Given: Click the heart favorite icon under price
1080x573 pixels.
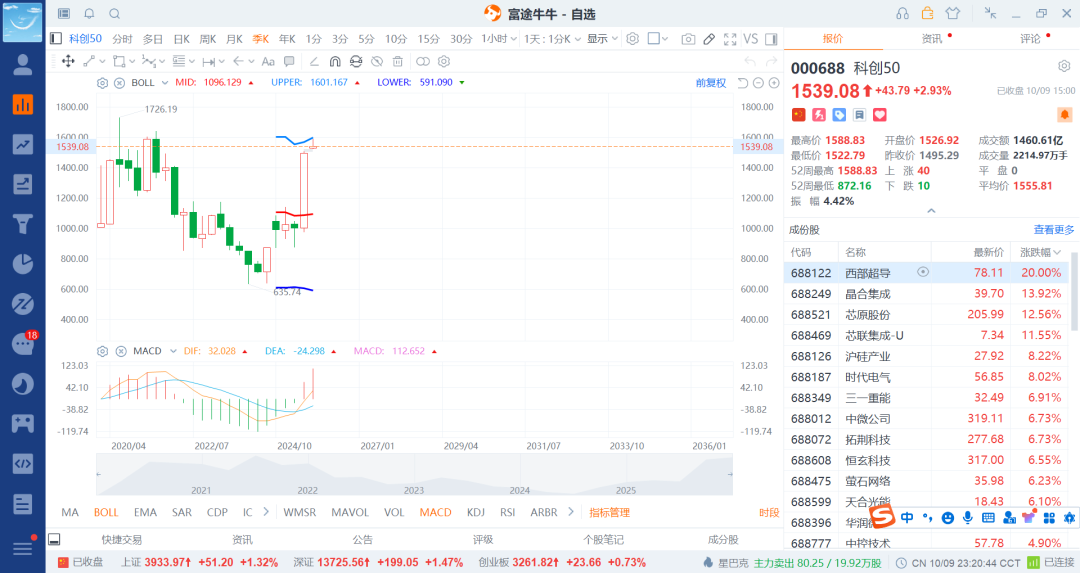Looking at the screenshot, I should (880, 115).
